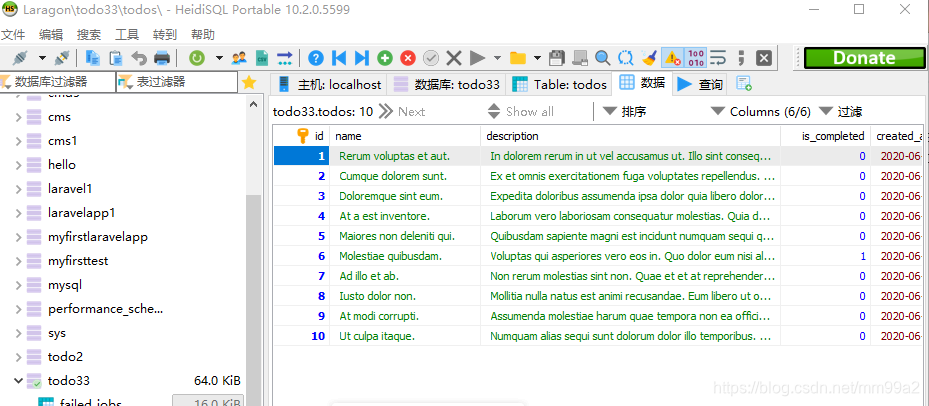Cancel editing with black X icon
The width and height of the screenshot is (929, 406).
454,57
